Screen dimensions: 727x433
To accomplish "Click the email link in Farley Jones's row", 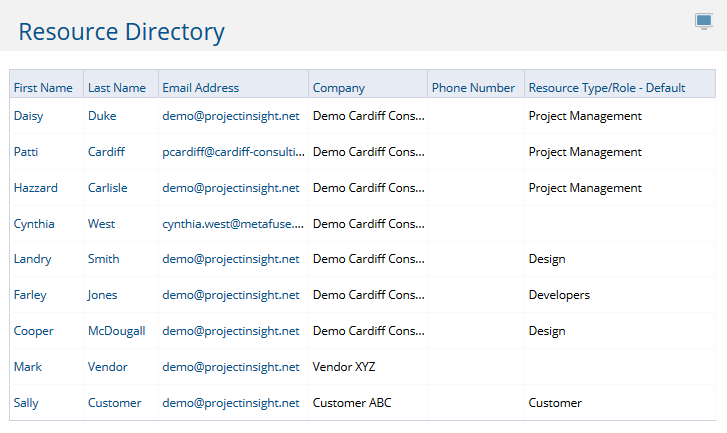I will (230, 295).
